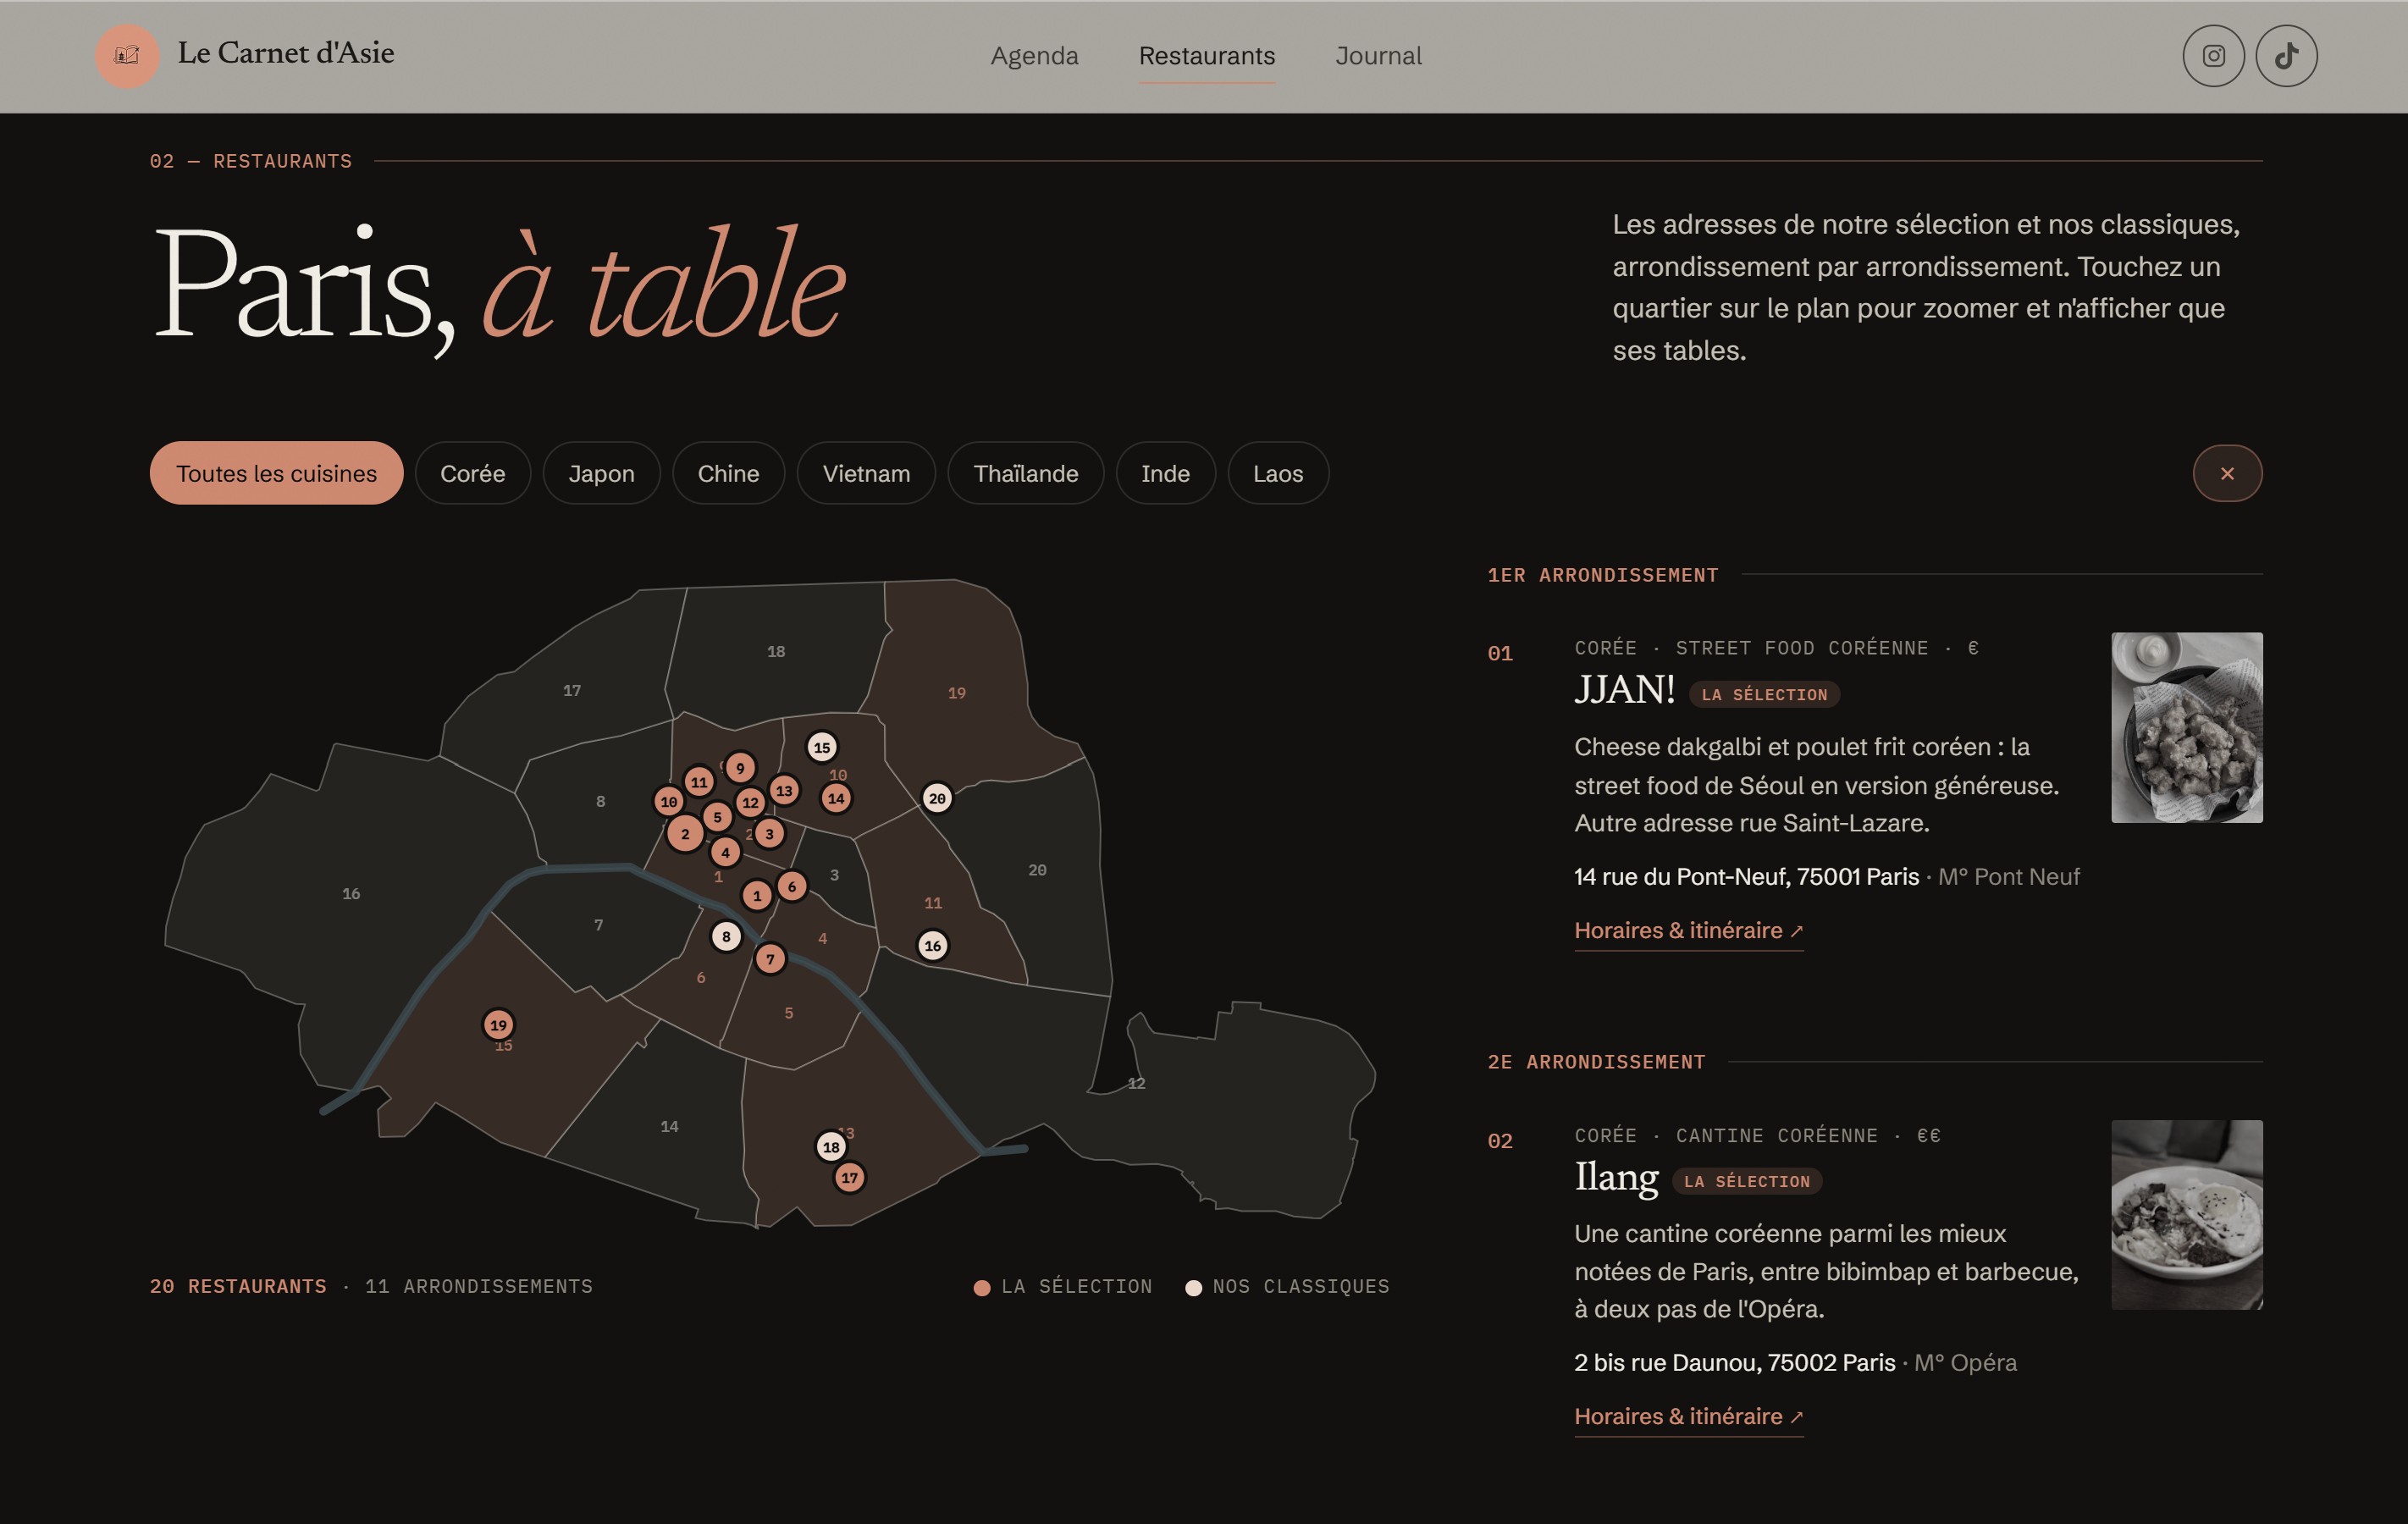Filter restaurants by Inde

tap(1166, 473)
